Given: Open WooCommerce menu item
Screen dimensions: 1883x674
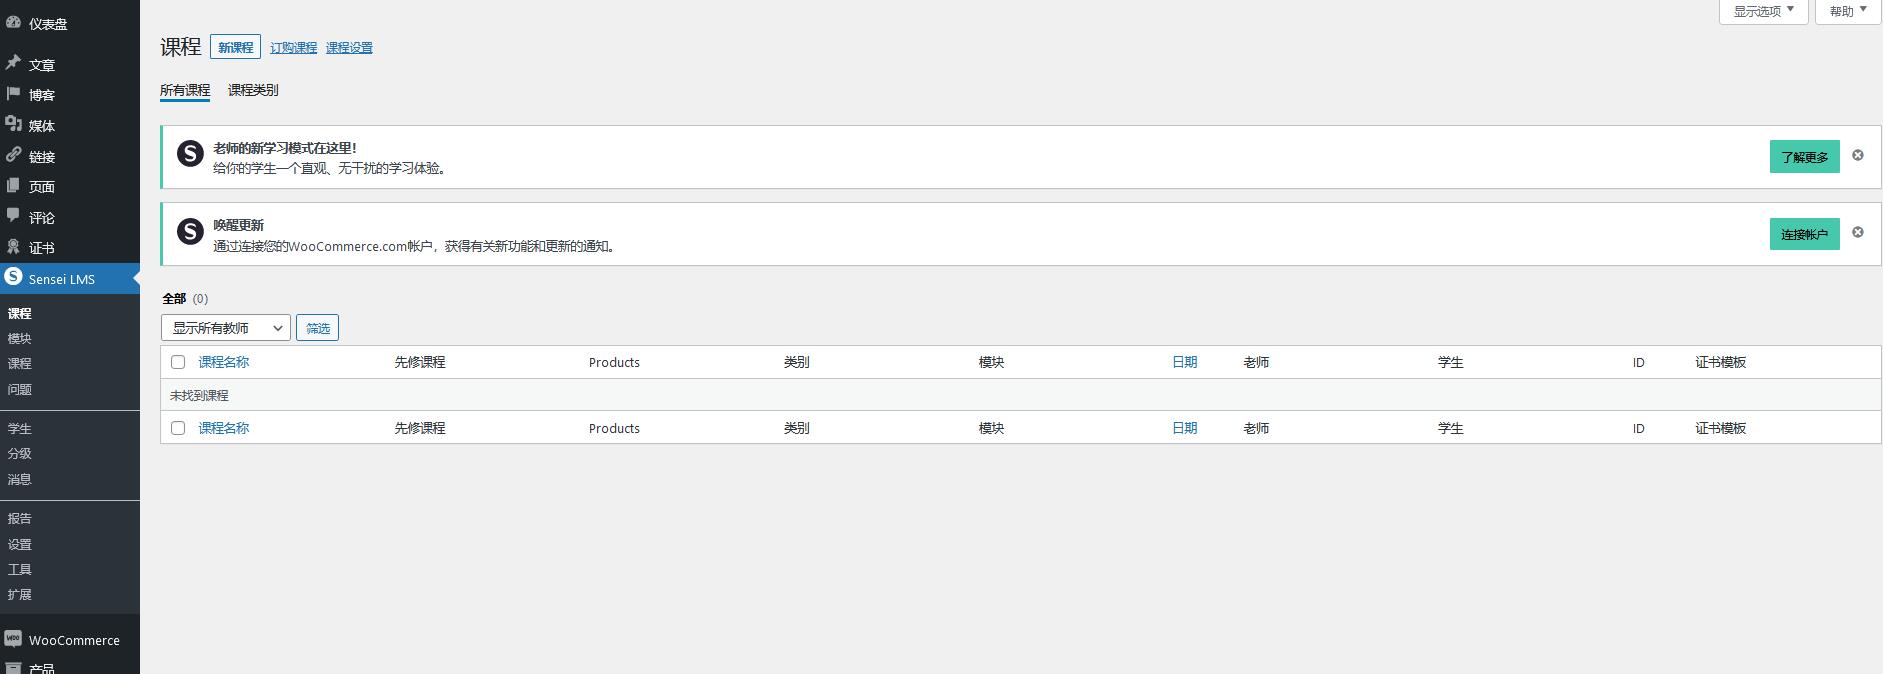Looking at the screenshot, I should [x=70, y=640].
